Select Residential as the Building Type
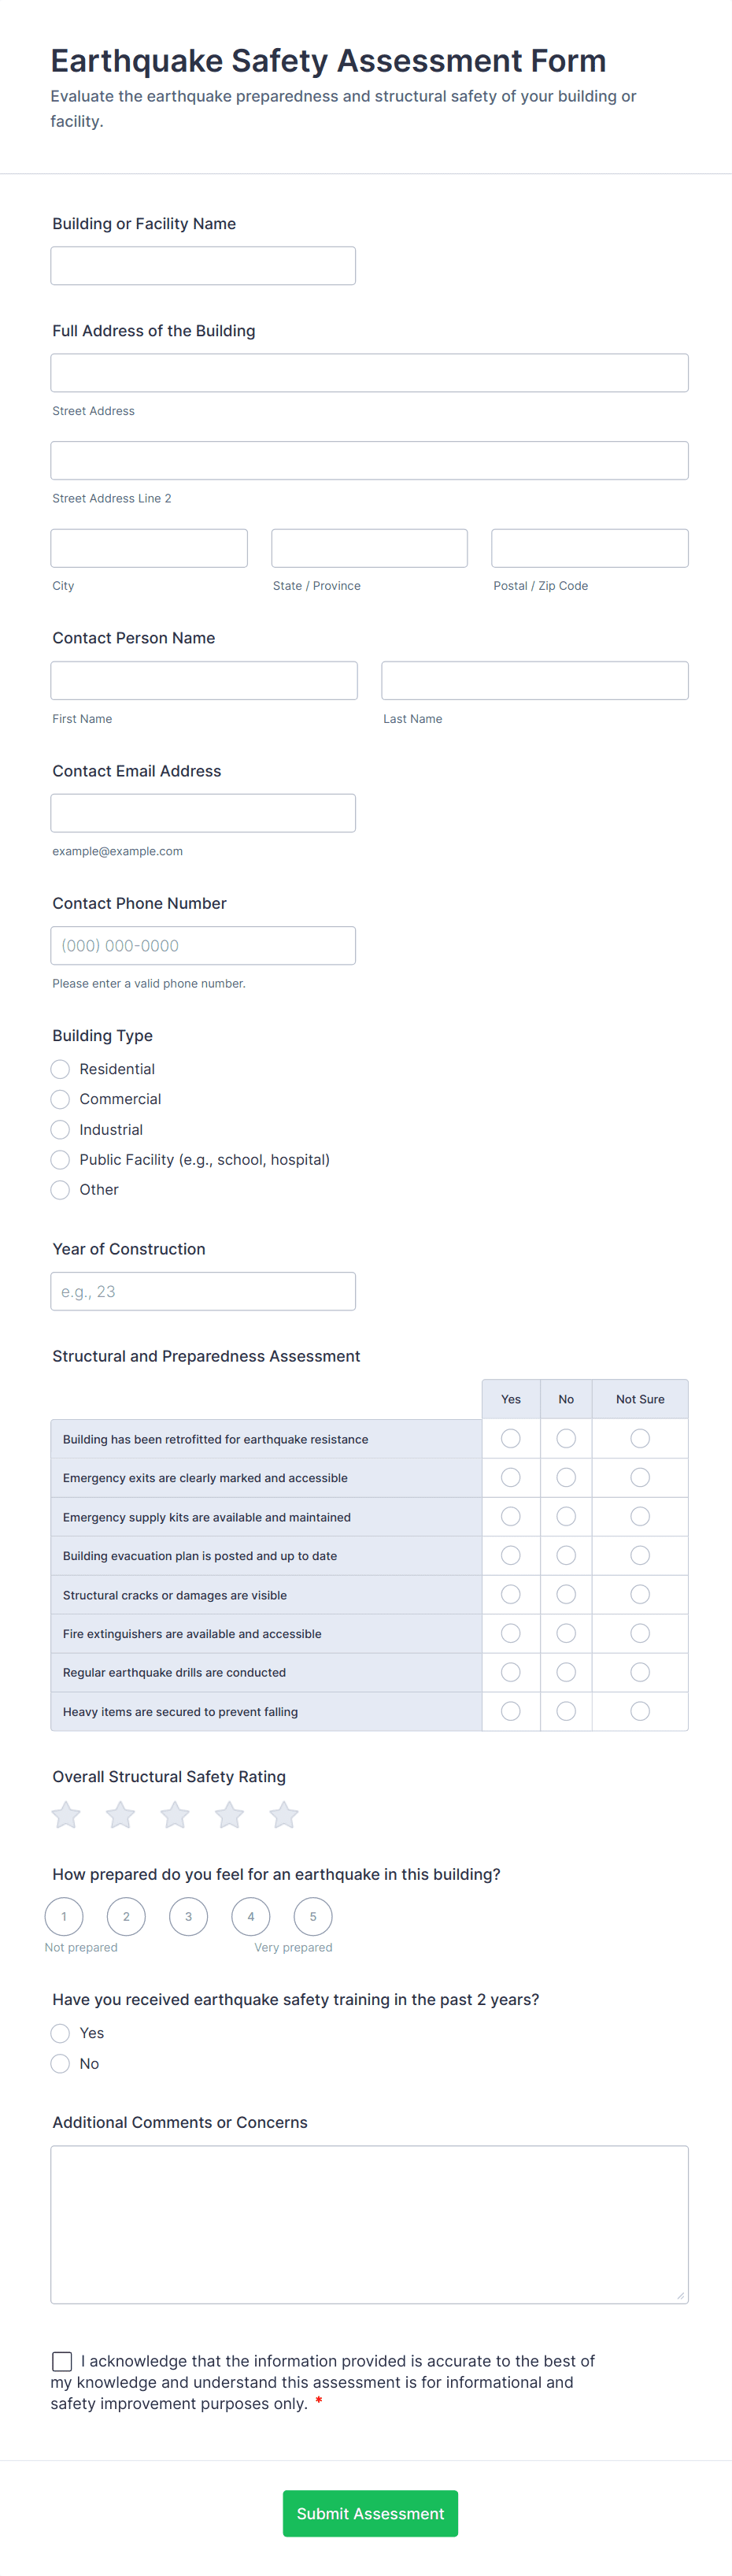This screenshot has height=2576, width=732. 60,1068
